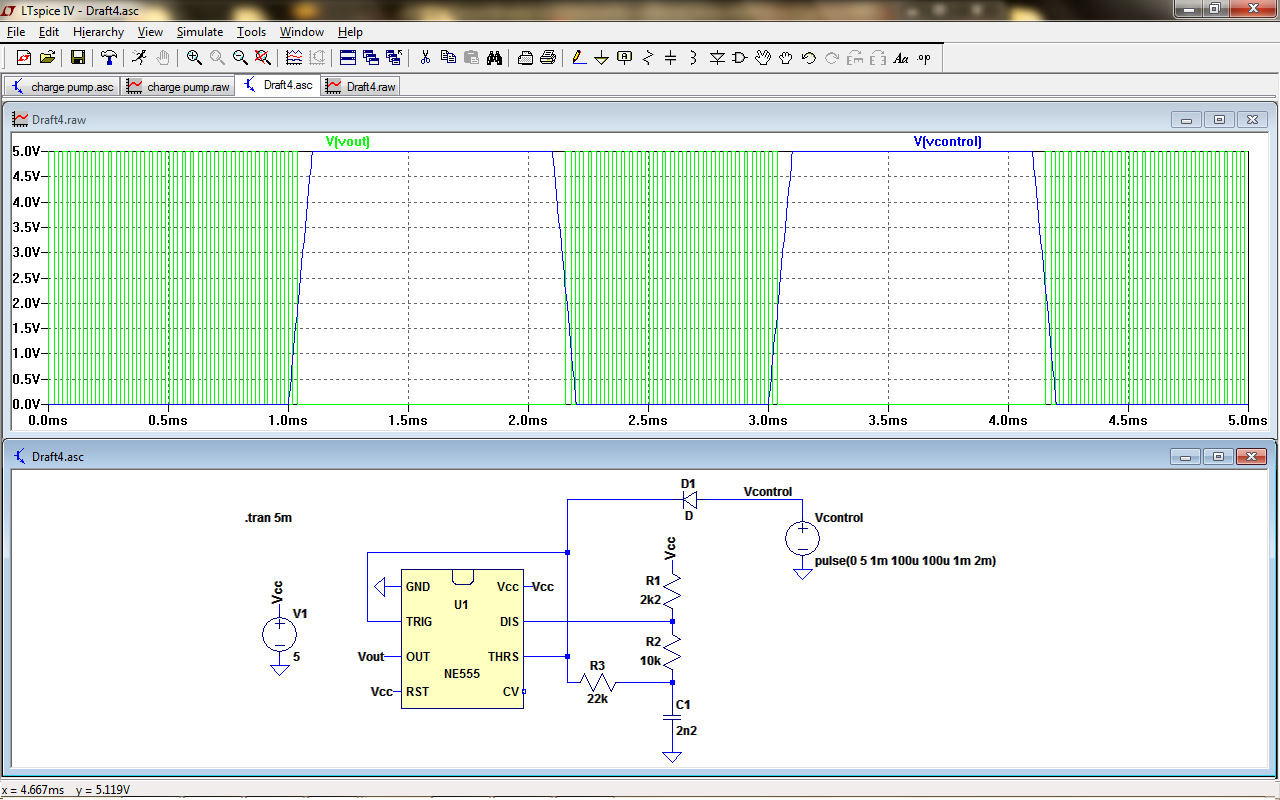
Task: Click the Tile Windows horizontally icon
Action: 347,58
